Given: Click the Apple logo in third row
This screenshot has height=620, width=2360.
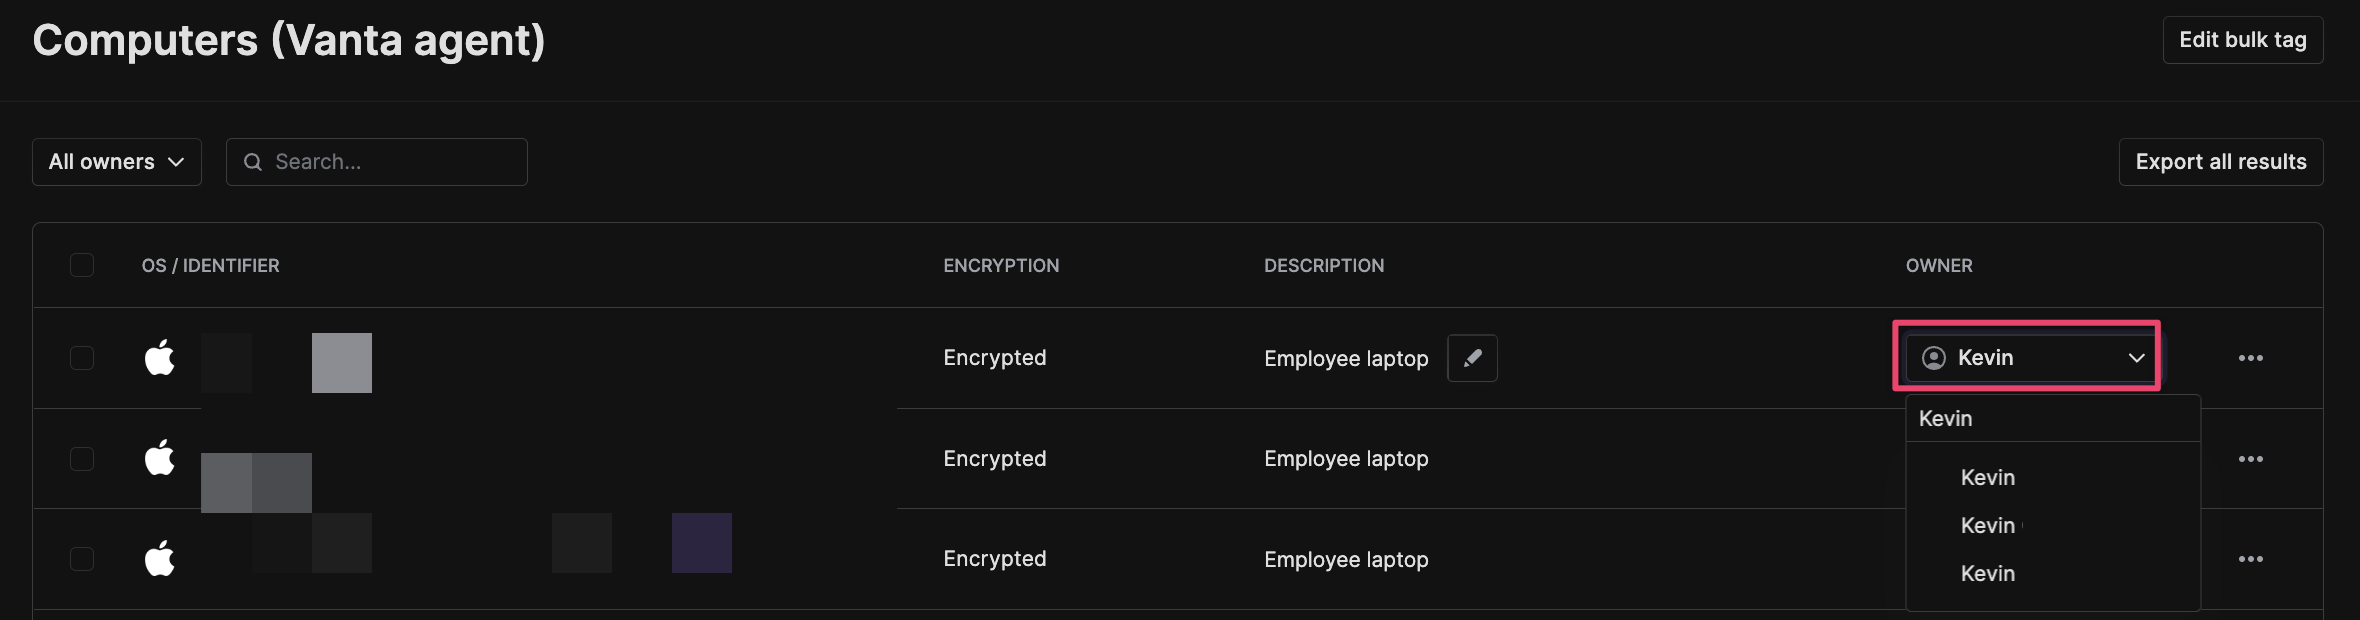Looking at the screenshot, I should [x=160, y=558].
